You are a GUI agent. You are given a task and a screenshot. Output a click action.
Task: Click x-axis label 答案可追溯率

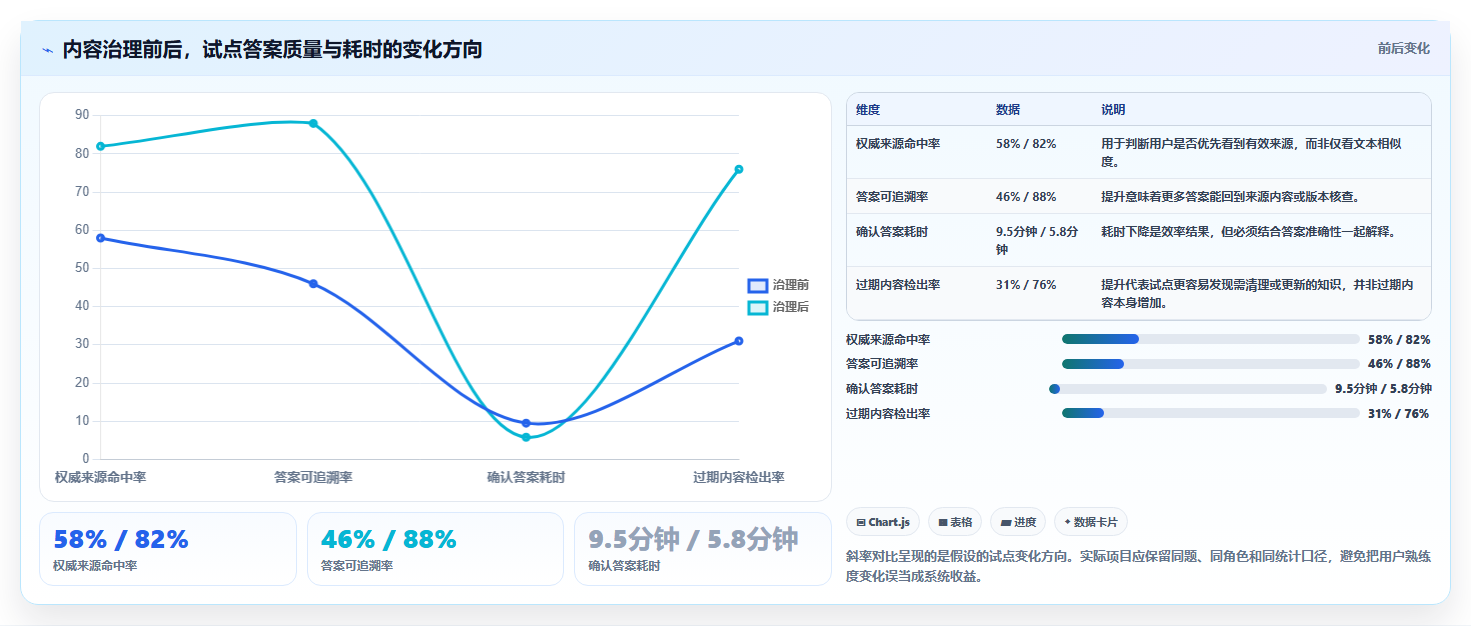pos(313,478)
